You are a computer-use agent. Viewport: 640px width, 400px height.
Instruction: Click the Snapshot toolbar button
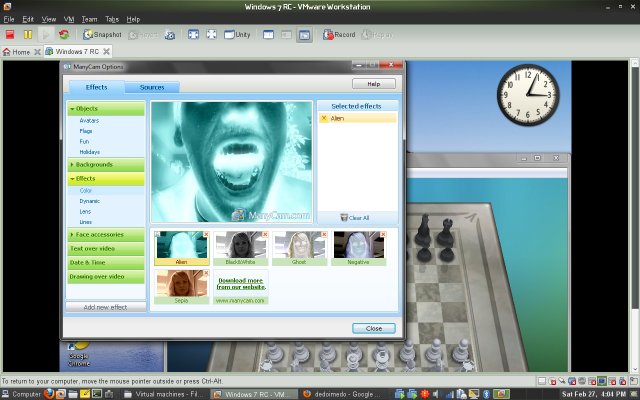coord(103,34)
